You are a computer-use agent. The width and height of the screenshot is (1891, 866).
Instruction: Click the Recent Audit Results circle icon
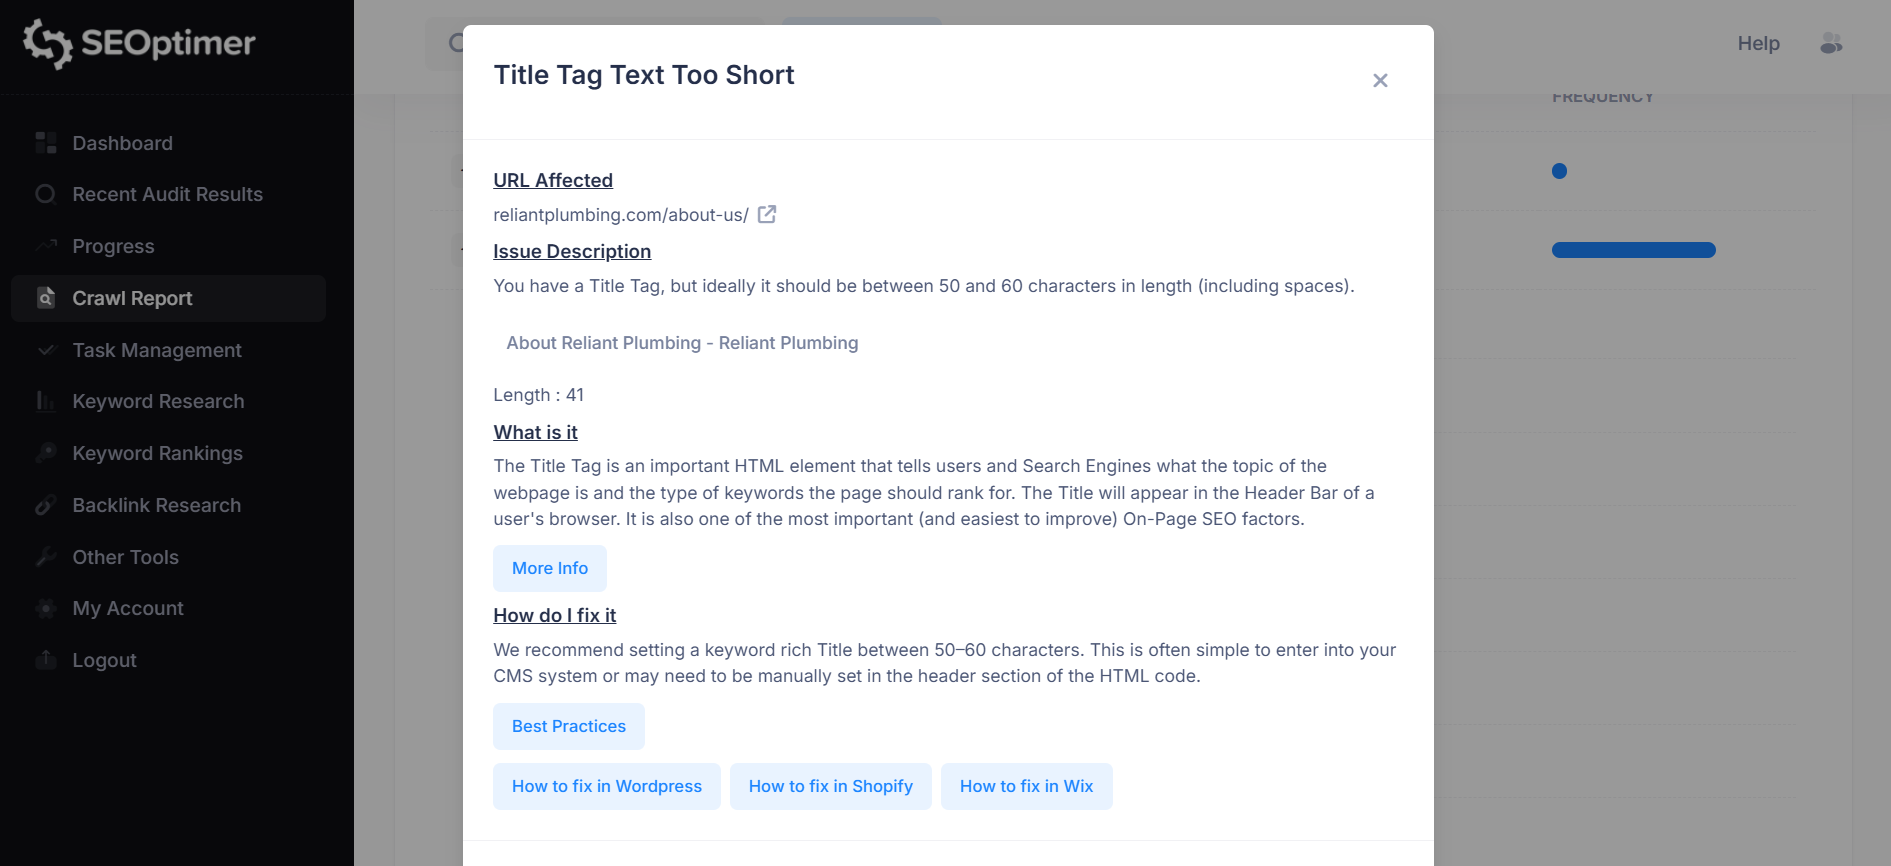46,194
